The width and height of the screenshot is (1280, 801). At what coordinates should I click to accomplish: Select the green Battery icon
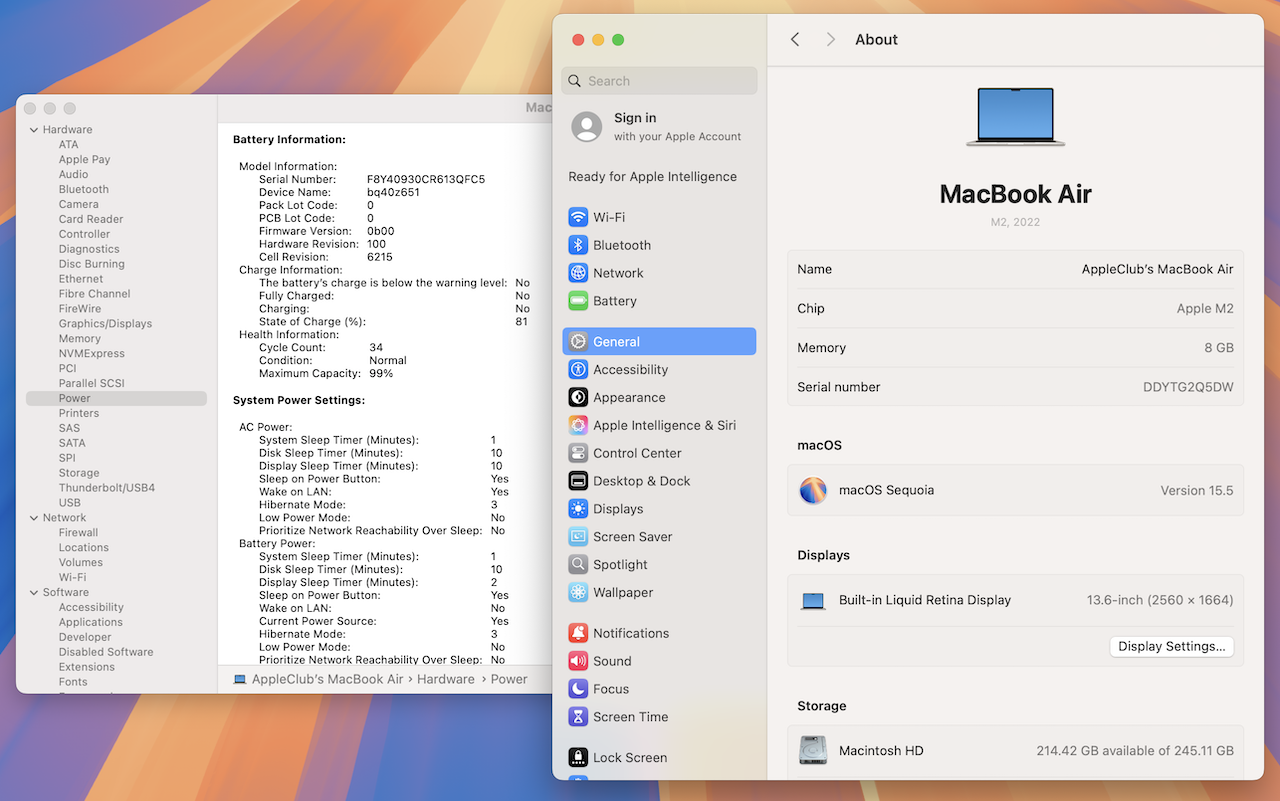point(578,301)
